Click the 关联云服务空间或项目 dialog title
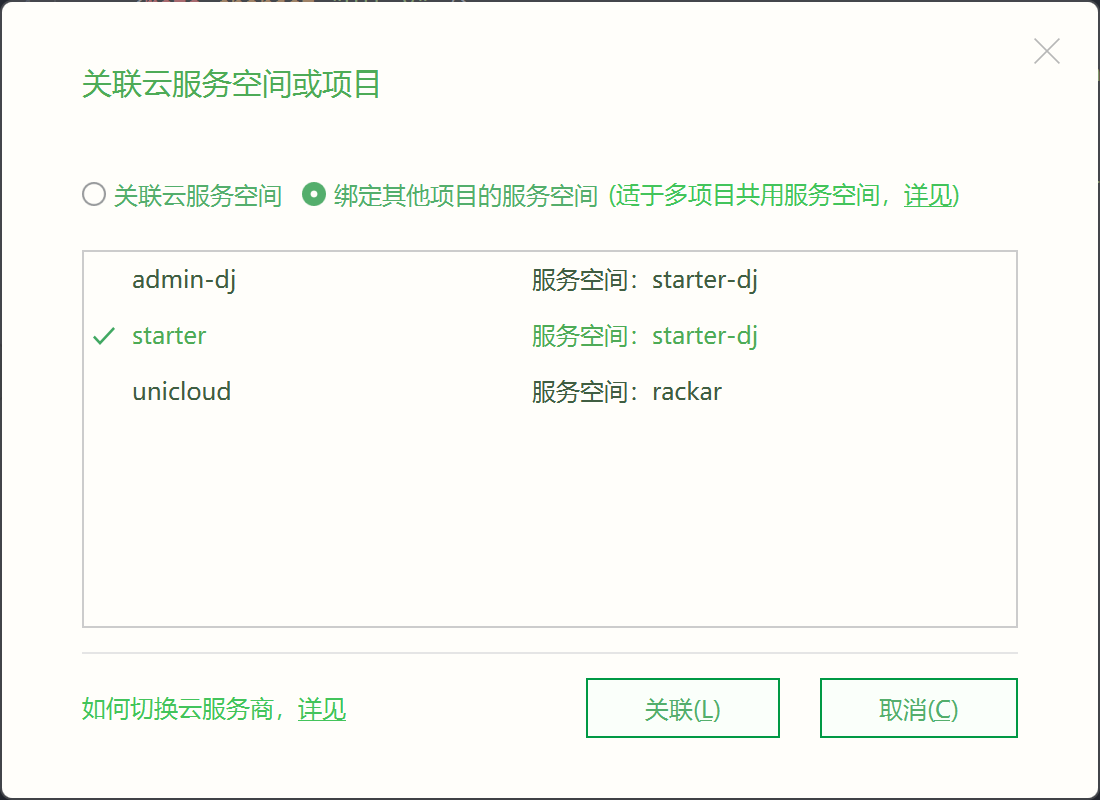Viewport: 1100px width, 800px height. pos(232,85)
